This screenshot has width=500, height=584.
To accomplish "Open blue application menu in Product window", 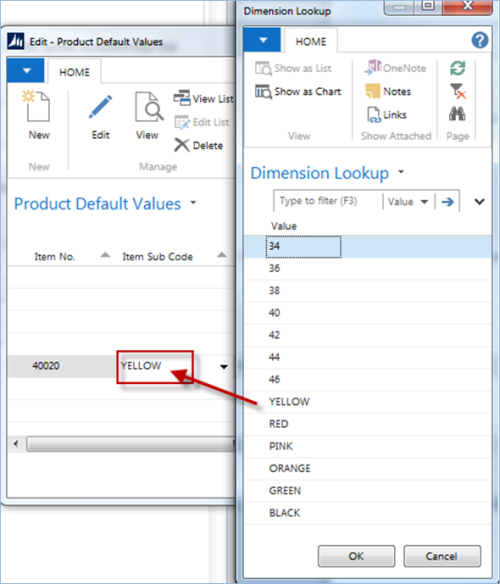I will pos(26,70).
